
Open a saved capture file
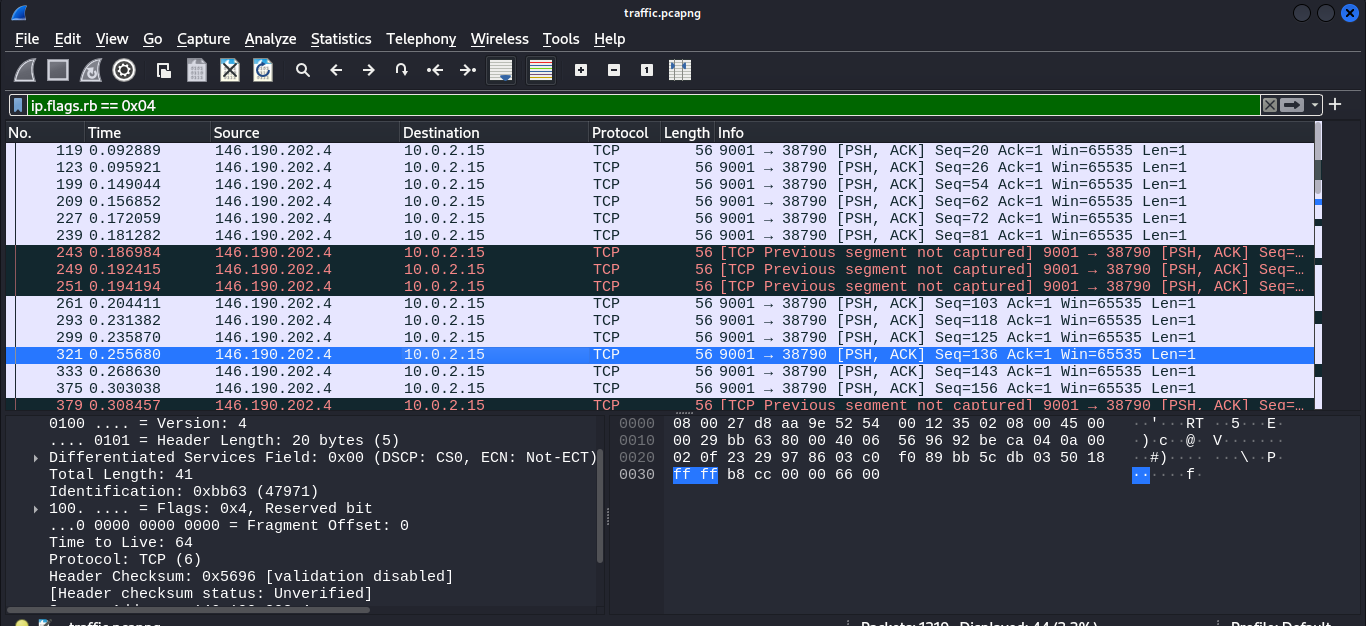click(x=161, y=70)
